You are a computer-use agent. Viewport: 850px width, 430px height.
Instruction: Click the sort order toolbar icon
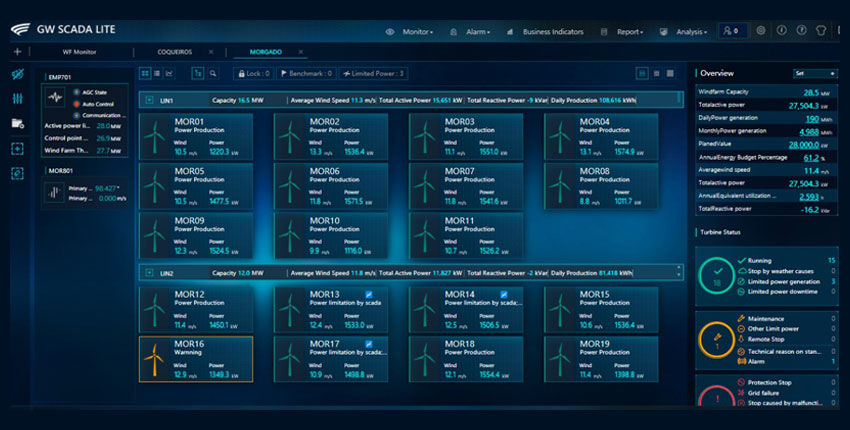click(x=198, y=73)
